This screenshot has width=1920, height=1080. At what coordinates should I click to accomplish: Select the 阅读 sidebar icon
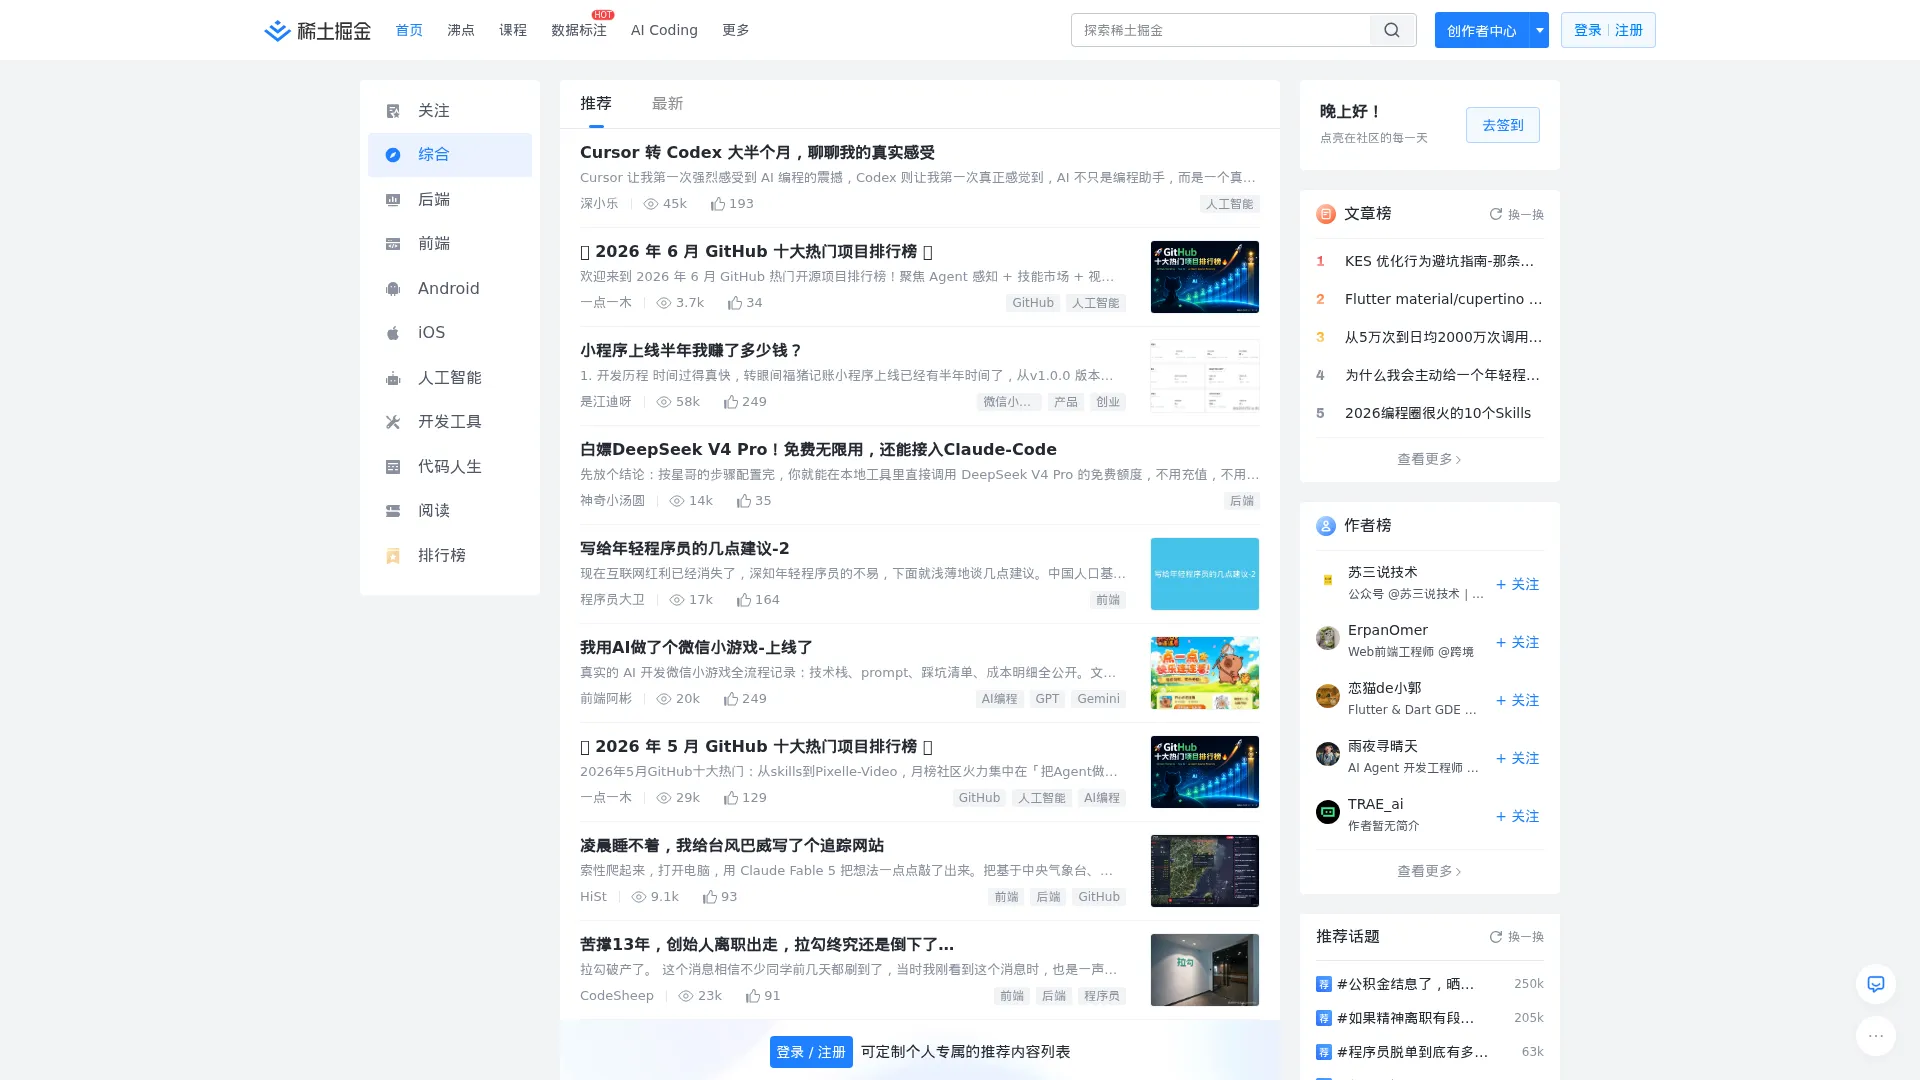[x=393, y=511]
